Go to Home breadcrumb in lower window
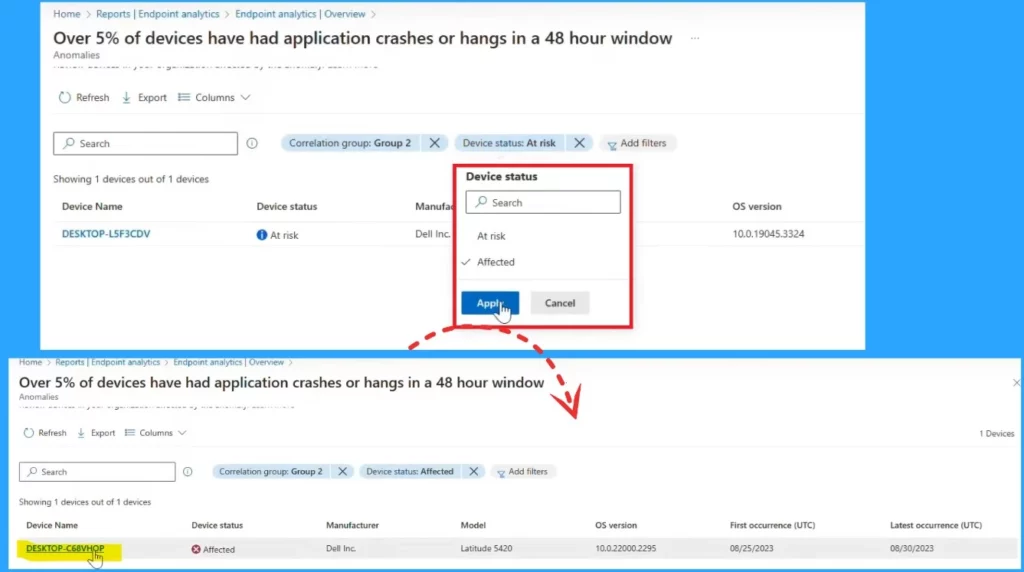Image resolution: width=1024 pixels, height=572 pixels. pos(30,362)
